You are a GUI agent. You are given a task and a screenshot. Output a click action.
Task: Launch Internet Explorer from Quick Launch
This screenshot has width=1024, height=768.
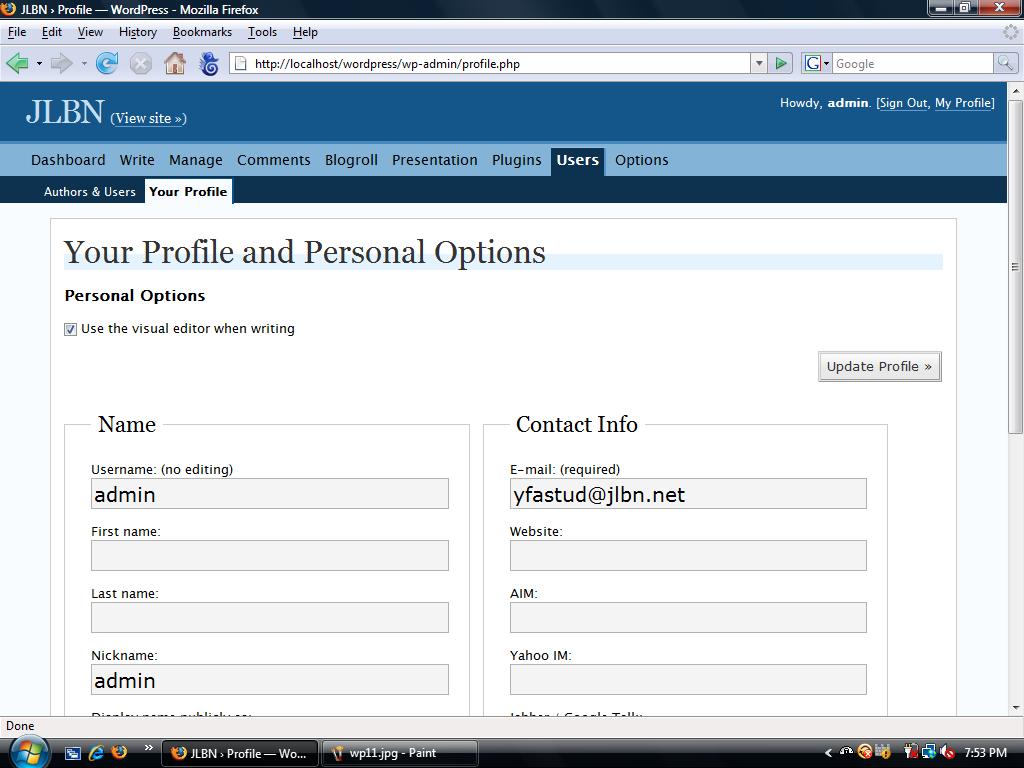tap(97, 752)
